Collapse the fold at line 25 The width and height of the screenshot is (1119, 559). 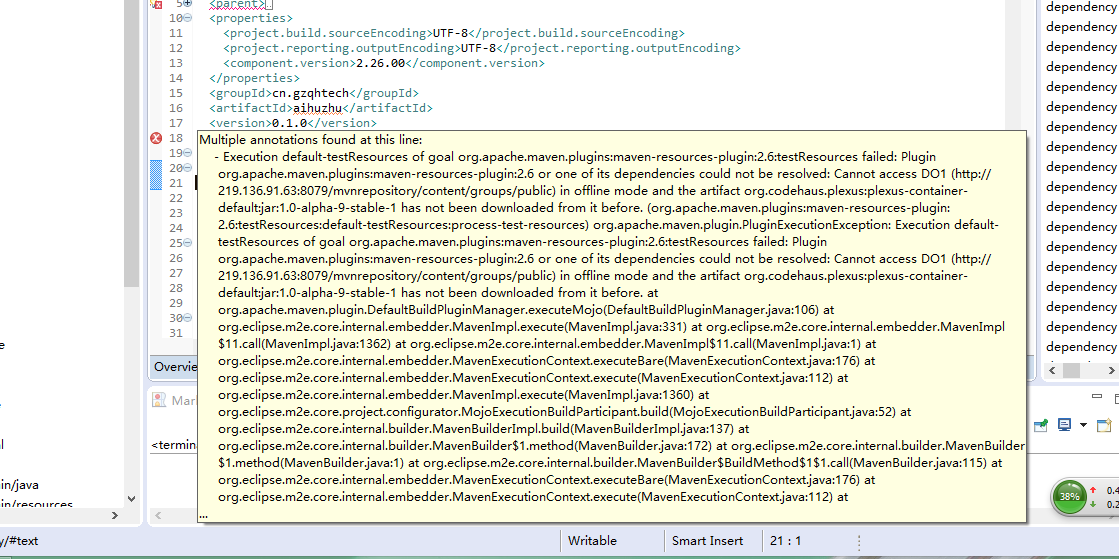coord(189,243)
